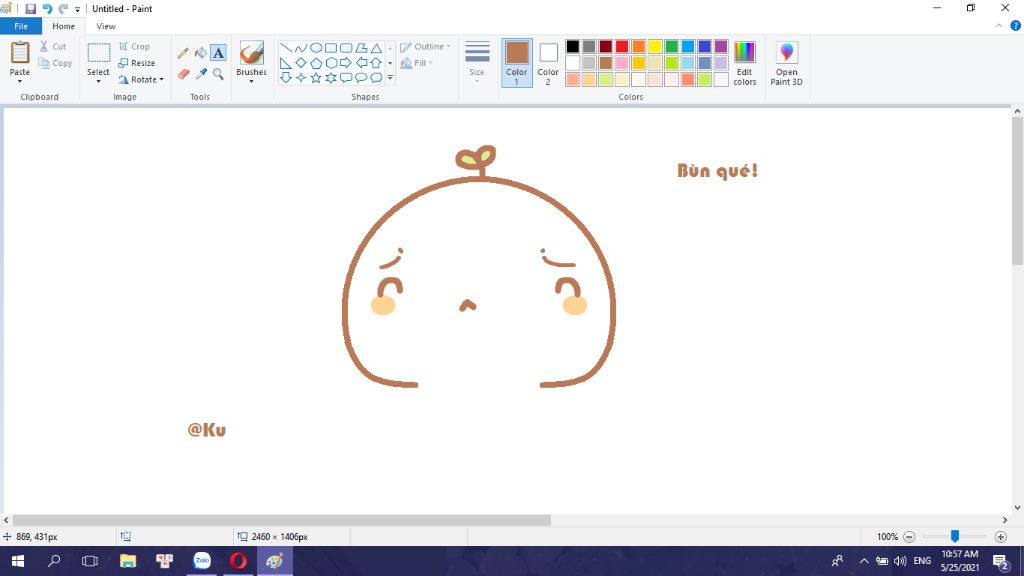Image resolution: width=1024 pixels, height=576 pixels.
Task: Click the Redo arrow in title bar
Action: (63, 8)
